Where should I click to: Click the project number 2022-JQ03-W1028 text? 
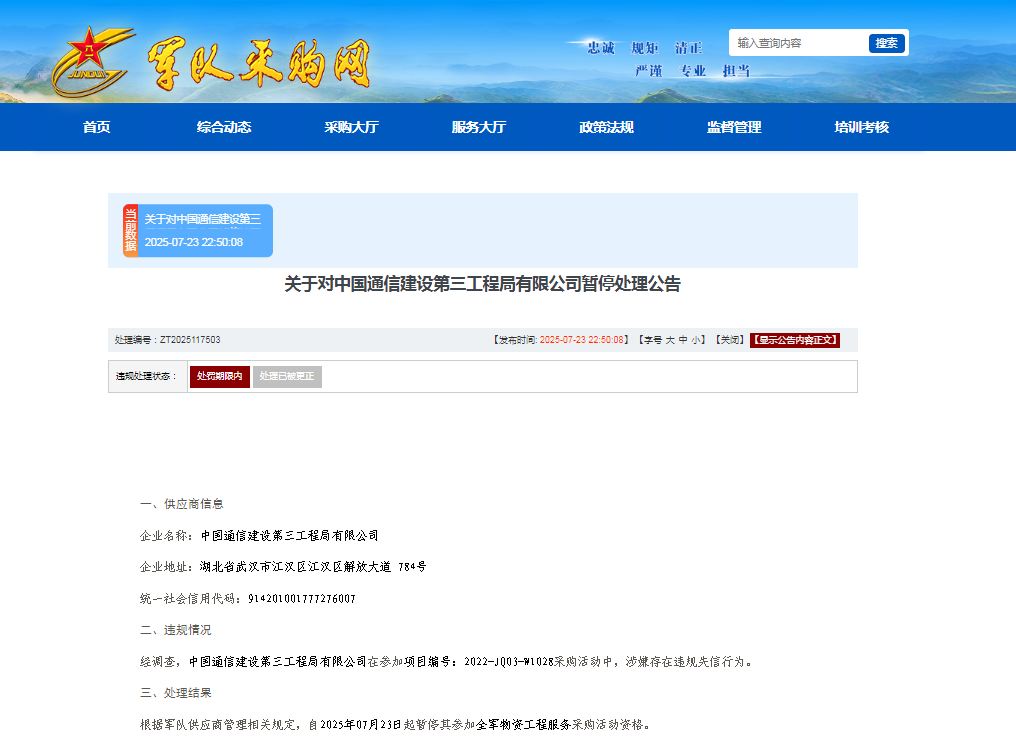(509, 662)
